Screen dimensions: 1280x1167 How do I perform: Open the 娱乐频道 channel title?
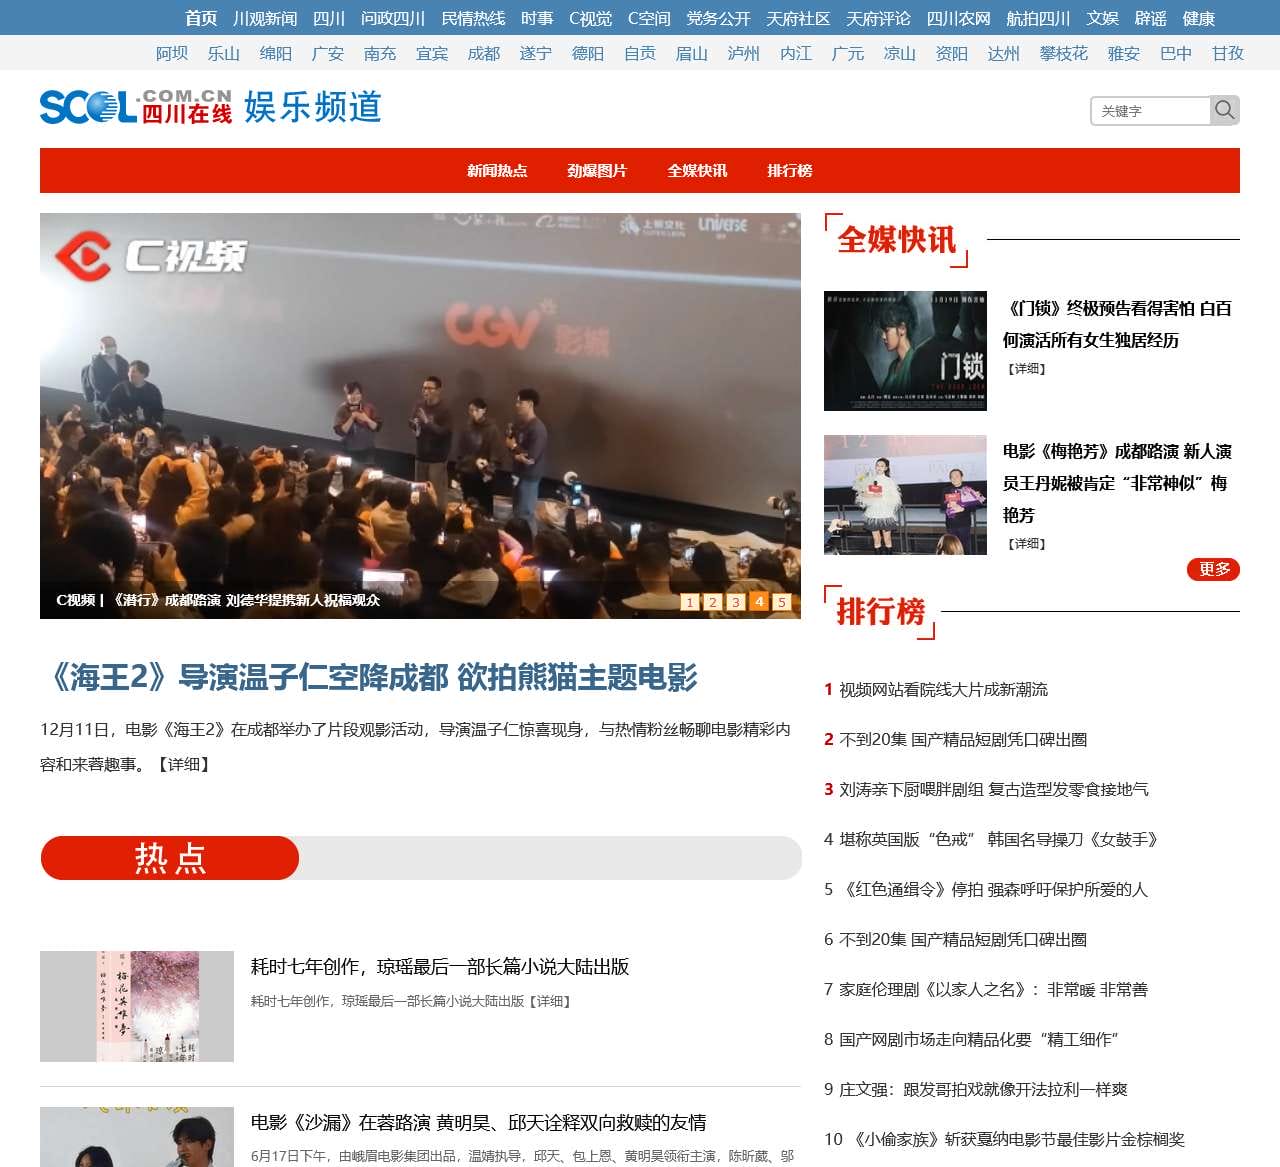tap(313, 106)
